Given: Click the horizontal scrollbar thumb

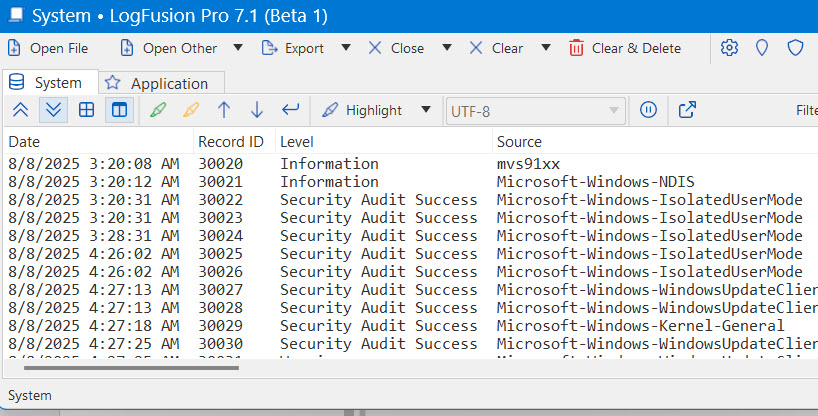Looking at the screenshot, I should [131, 368].
